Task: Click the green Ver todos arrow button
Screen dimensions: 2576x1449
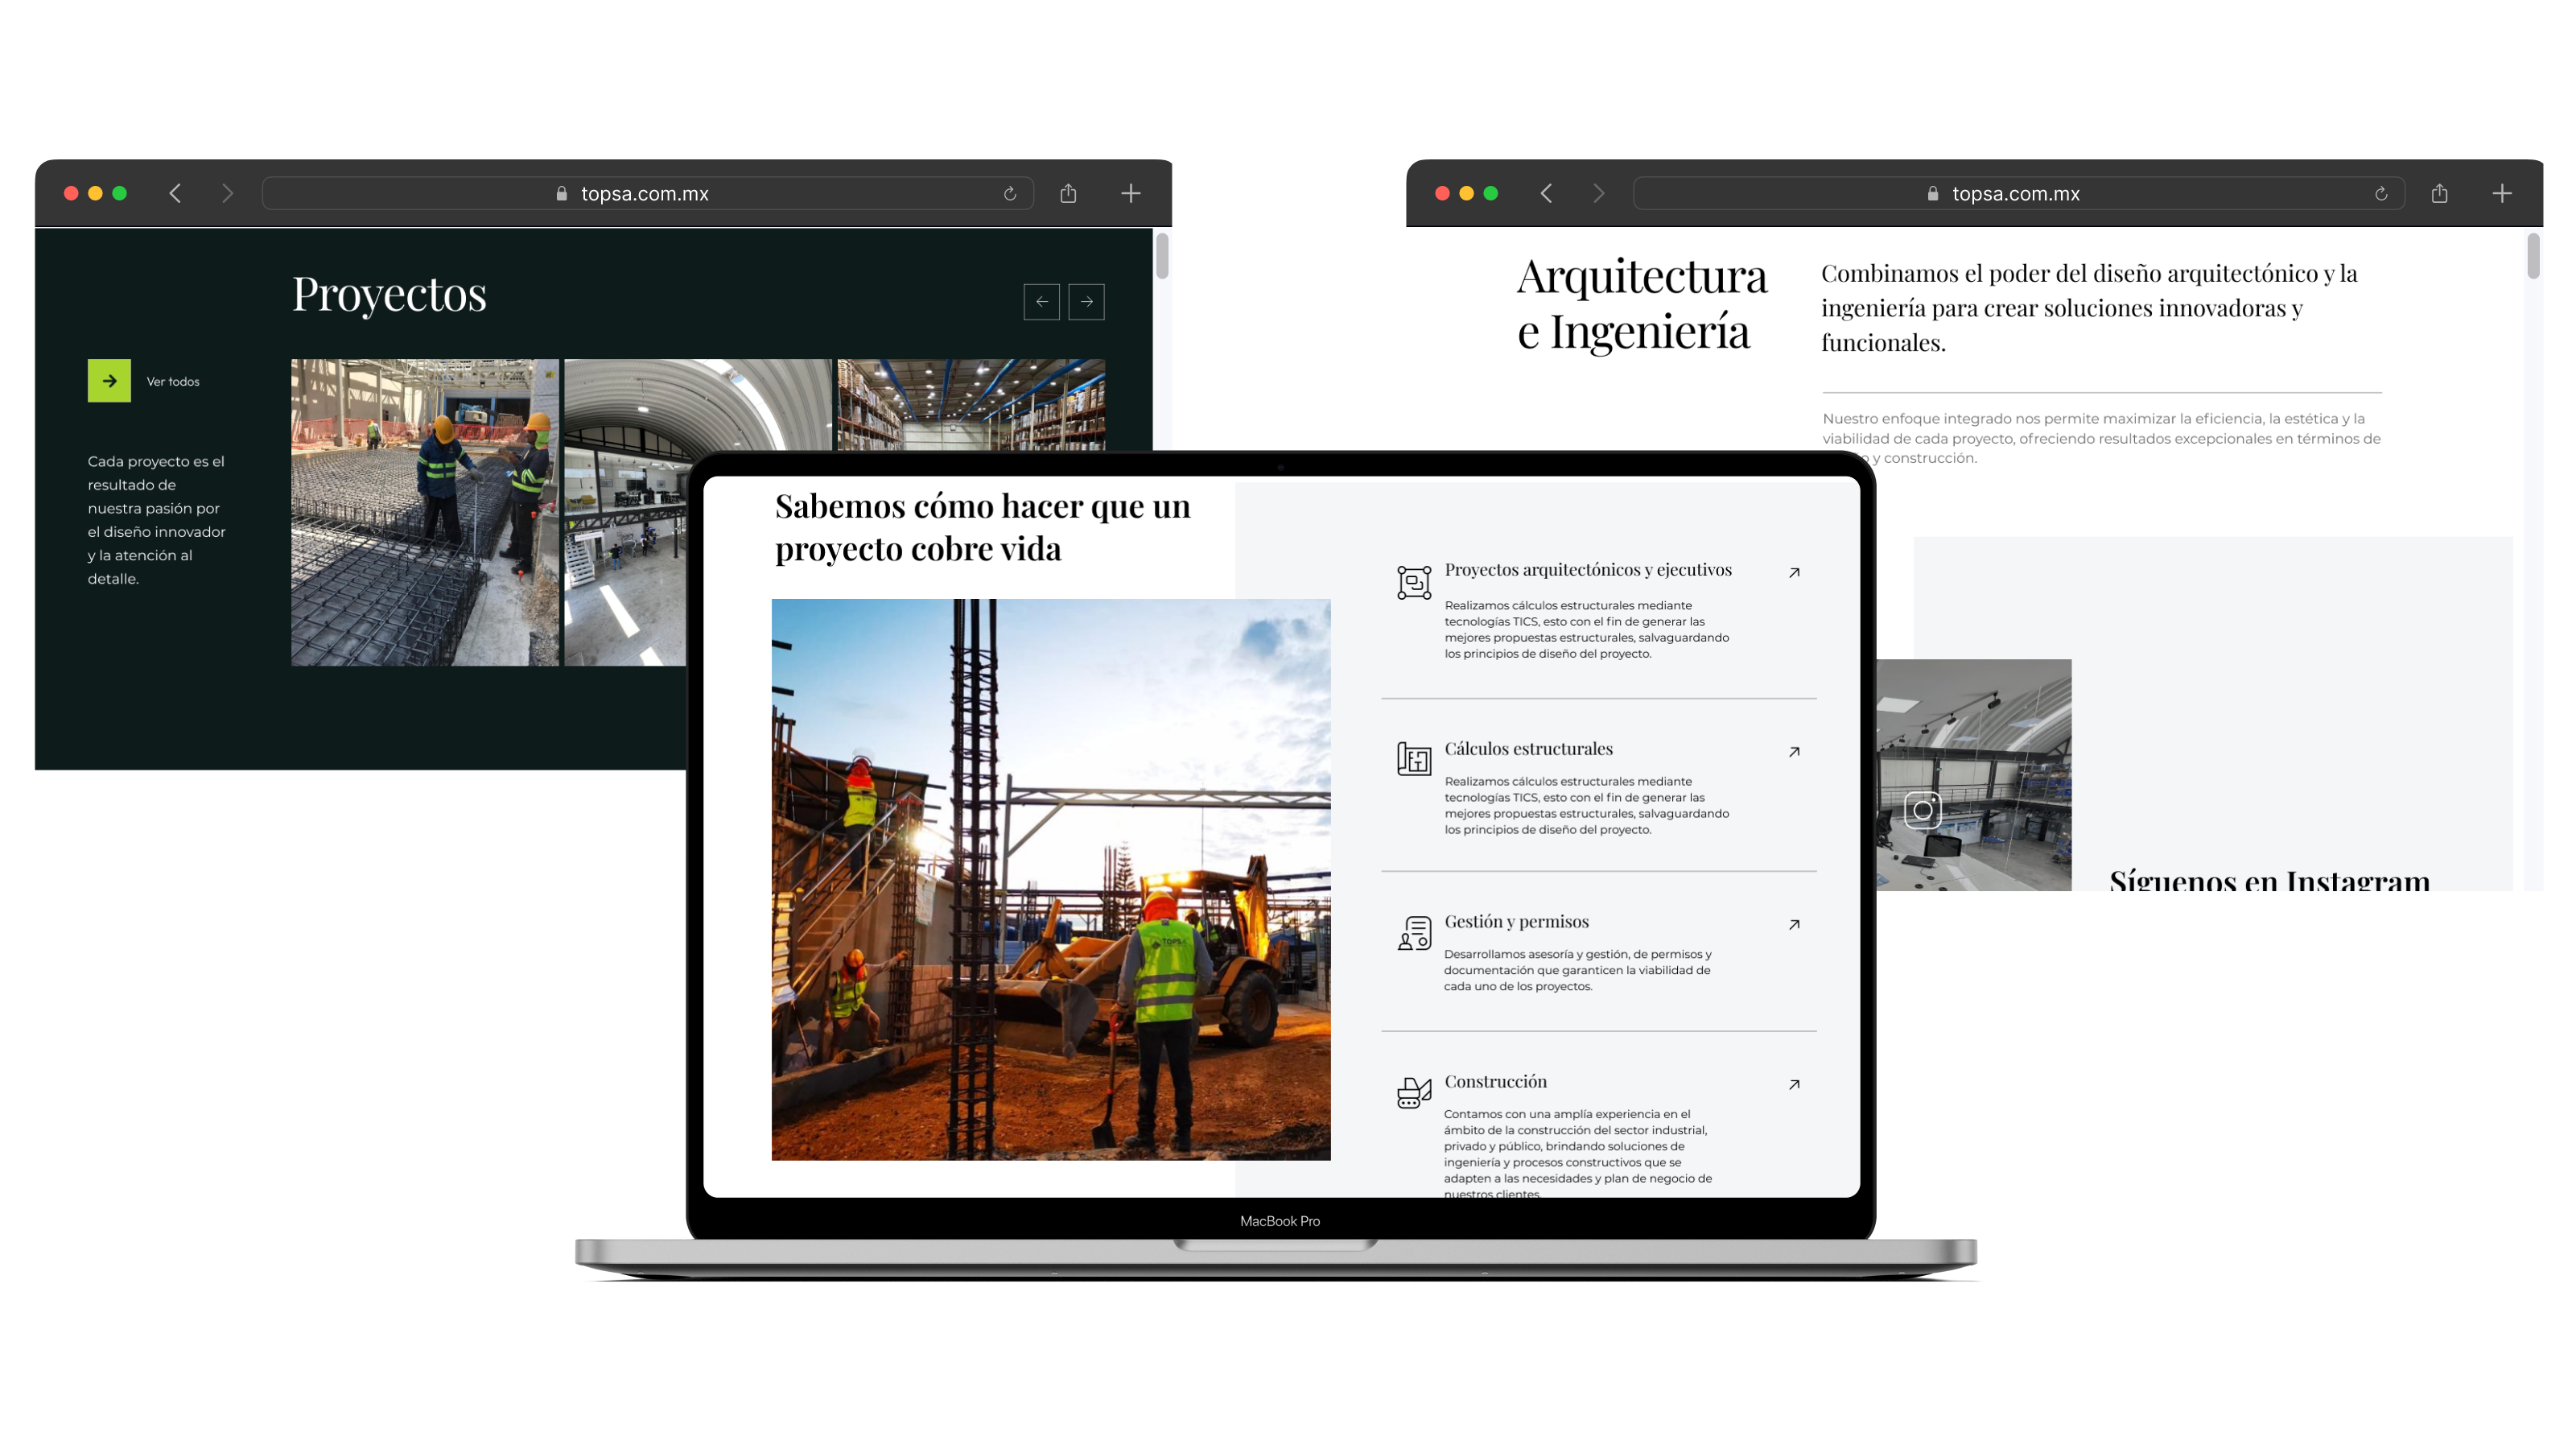Action: click(x=109, y=381)
